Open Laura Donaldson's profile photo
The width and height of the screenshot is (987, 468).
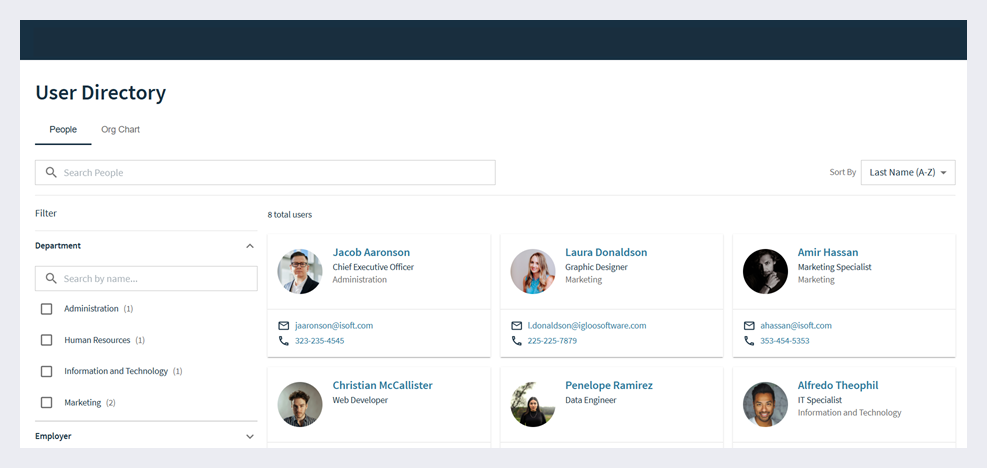pos(533,271)
